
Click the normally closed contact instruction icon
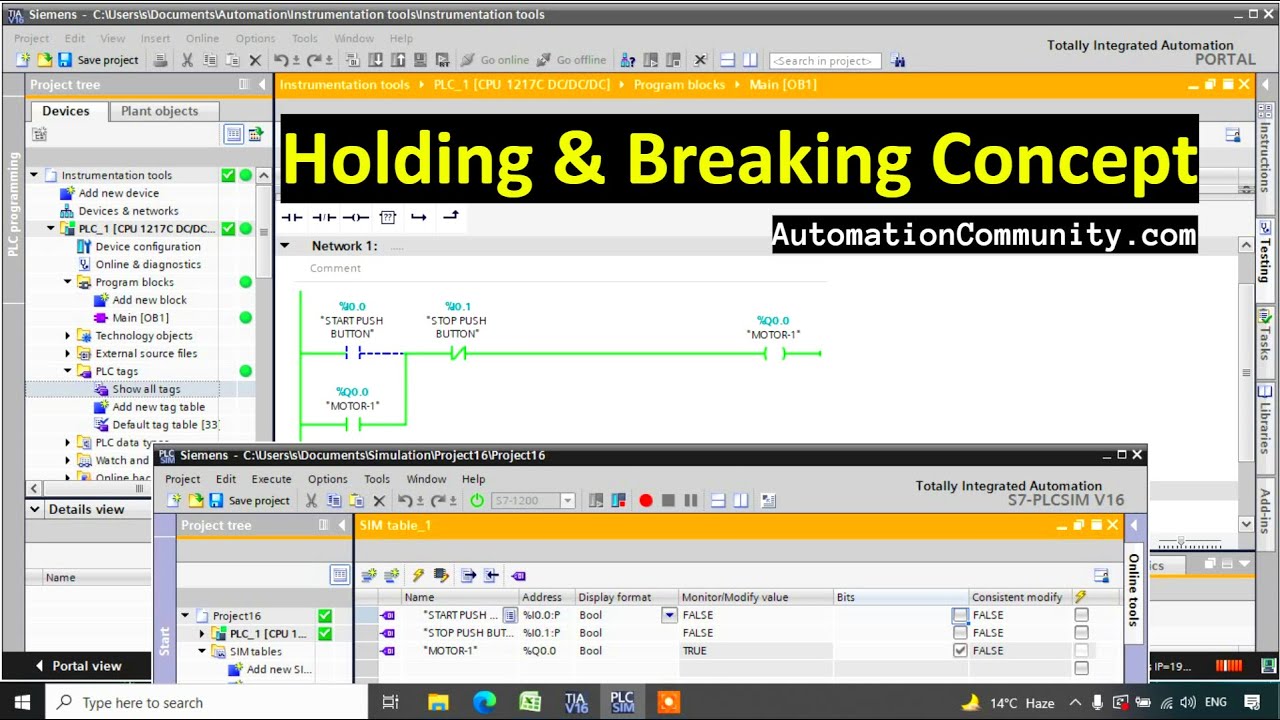323,217
